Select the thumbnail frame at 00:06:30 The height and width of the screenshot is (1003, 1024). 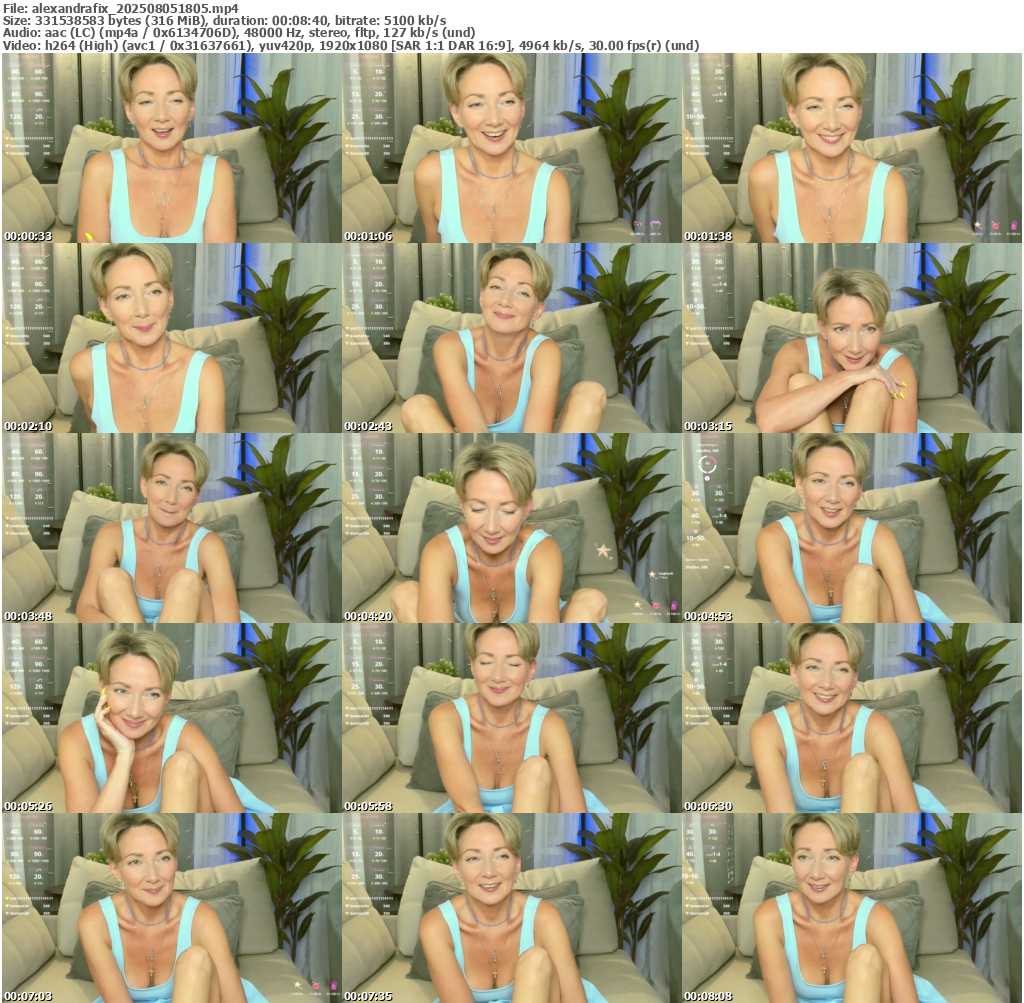click(852, 718)
